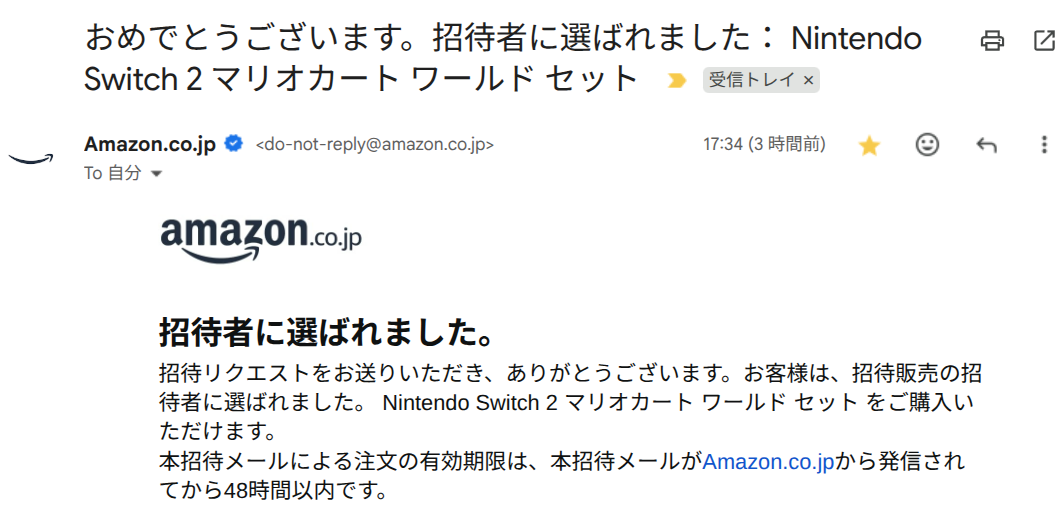Image resolution: width=1056 pixels, height=517 pixels.
Task: Select the sender name Amazon.co.jp
Action: tap(150, 144)
